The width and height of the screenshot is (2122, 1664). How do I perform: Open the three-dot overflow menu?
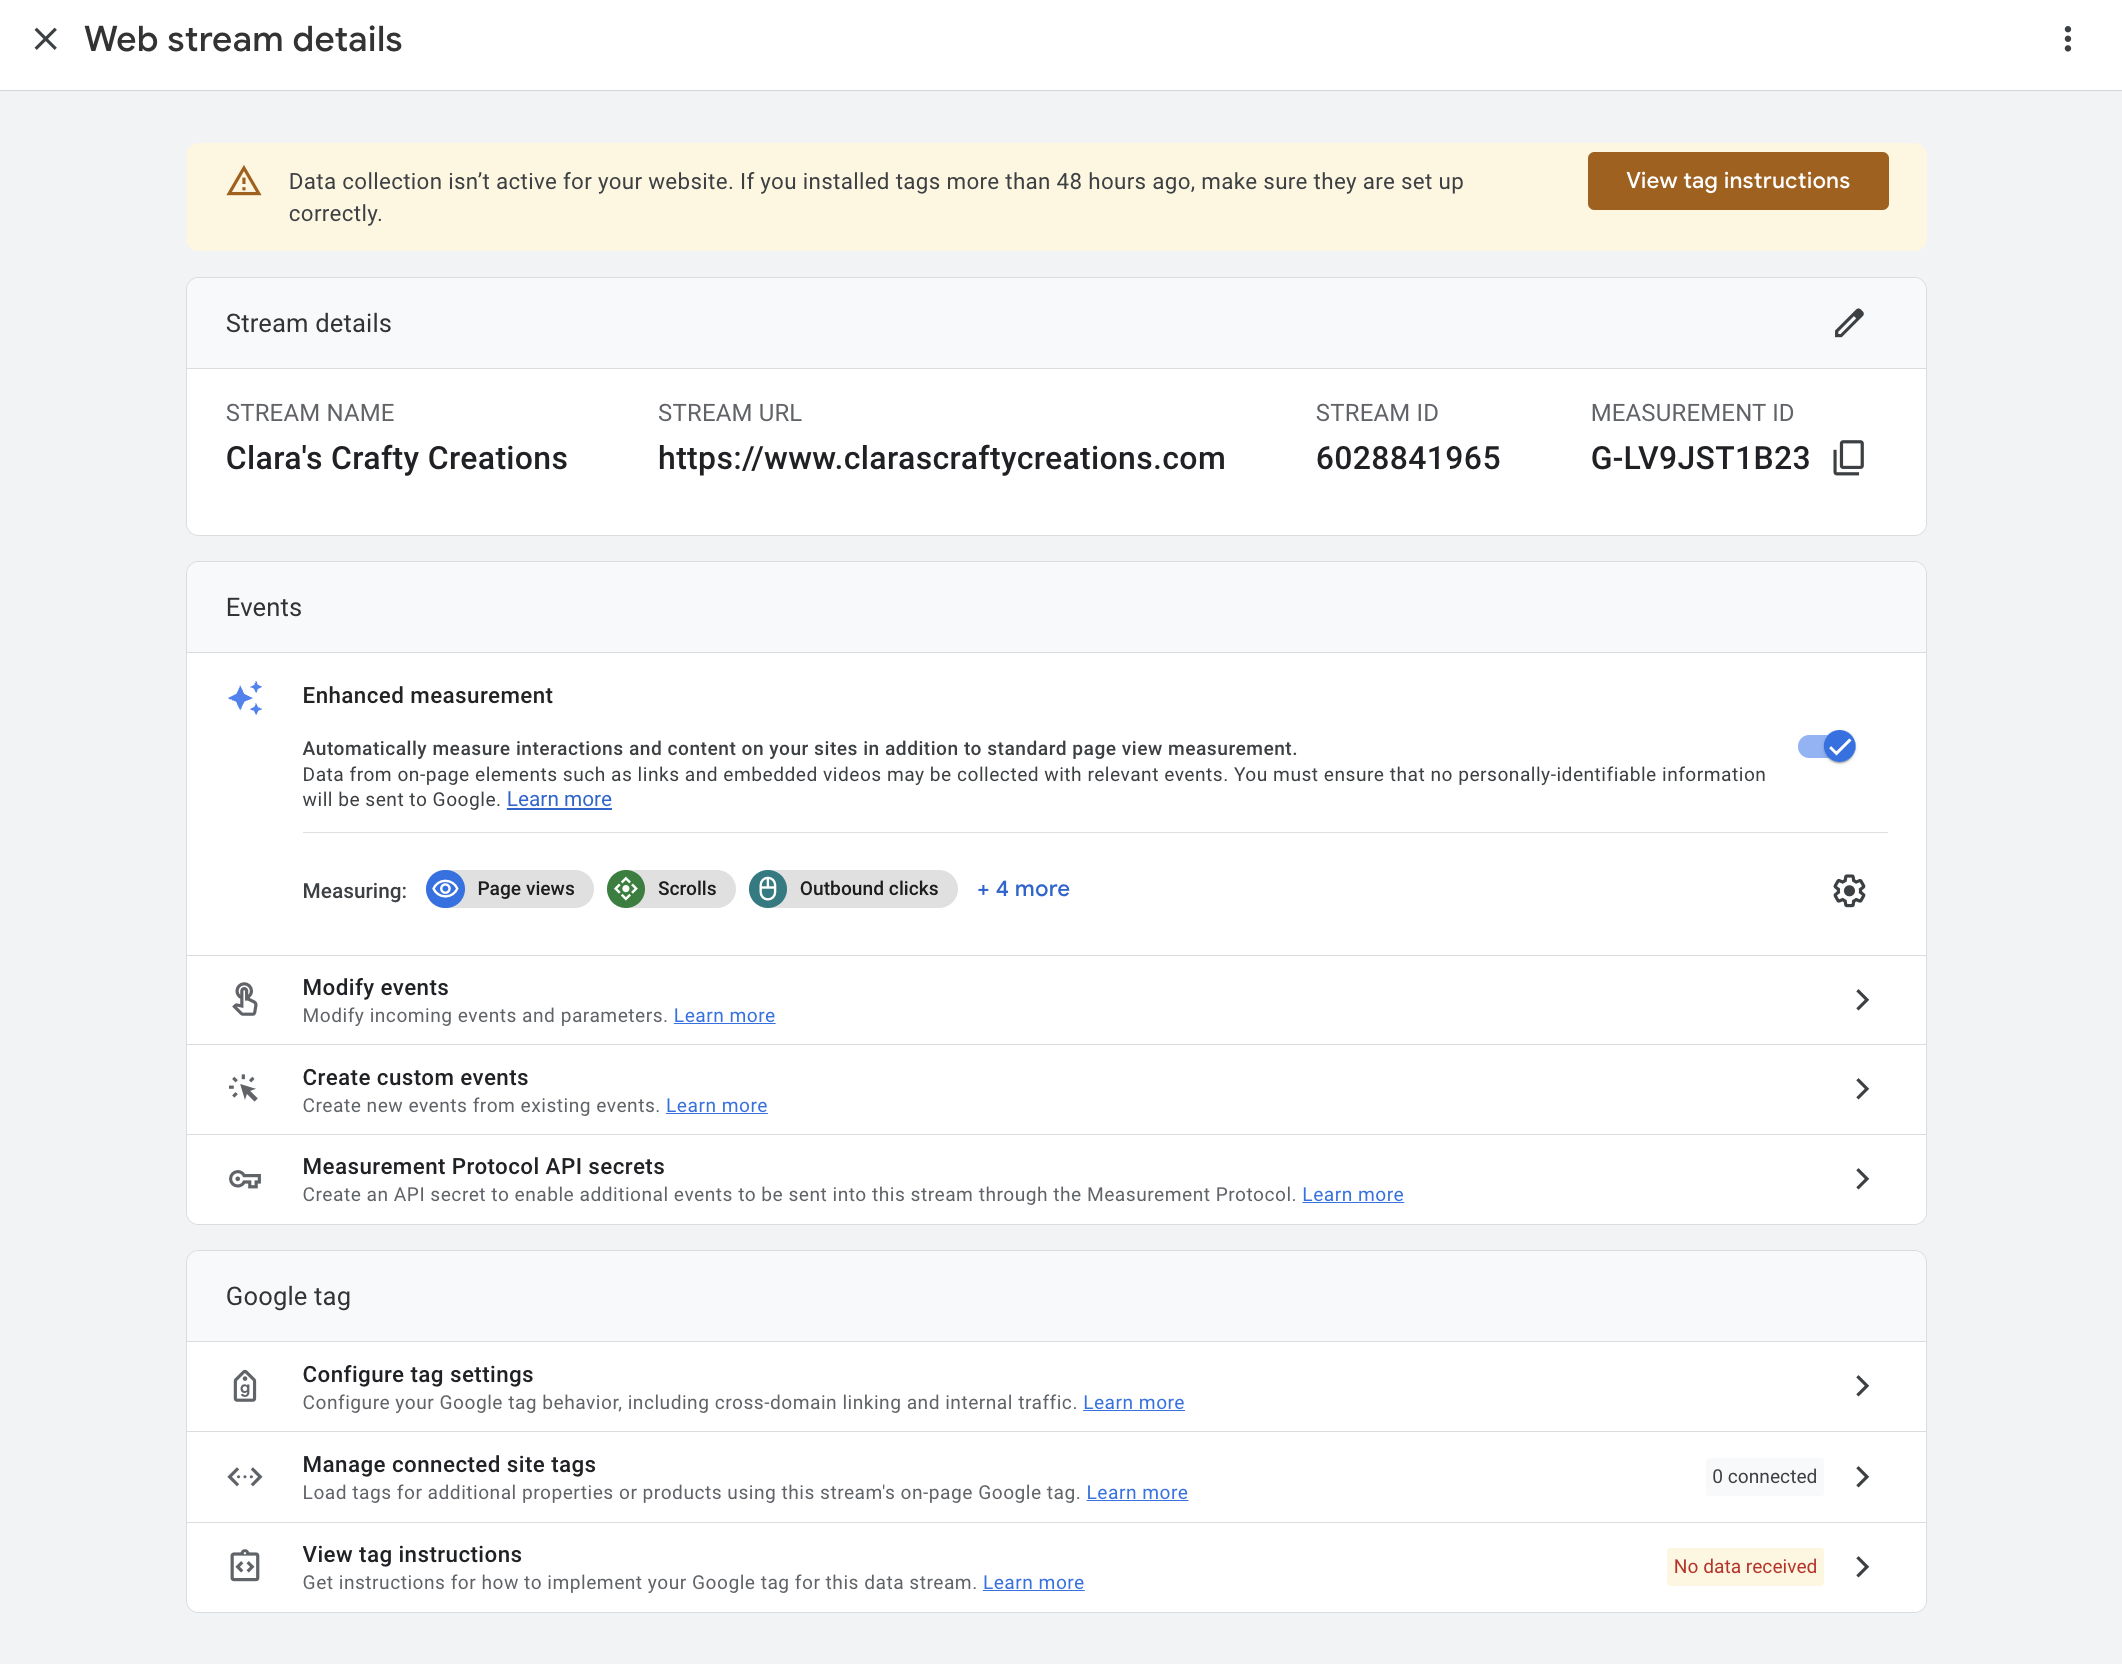(x=2067, y=39)
